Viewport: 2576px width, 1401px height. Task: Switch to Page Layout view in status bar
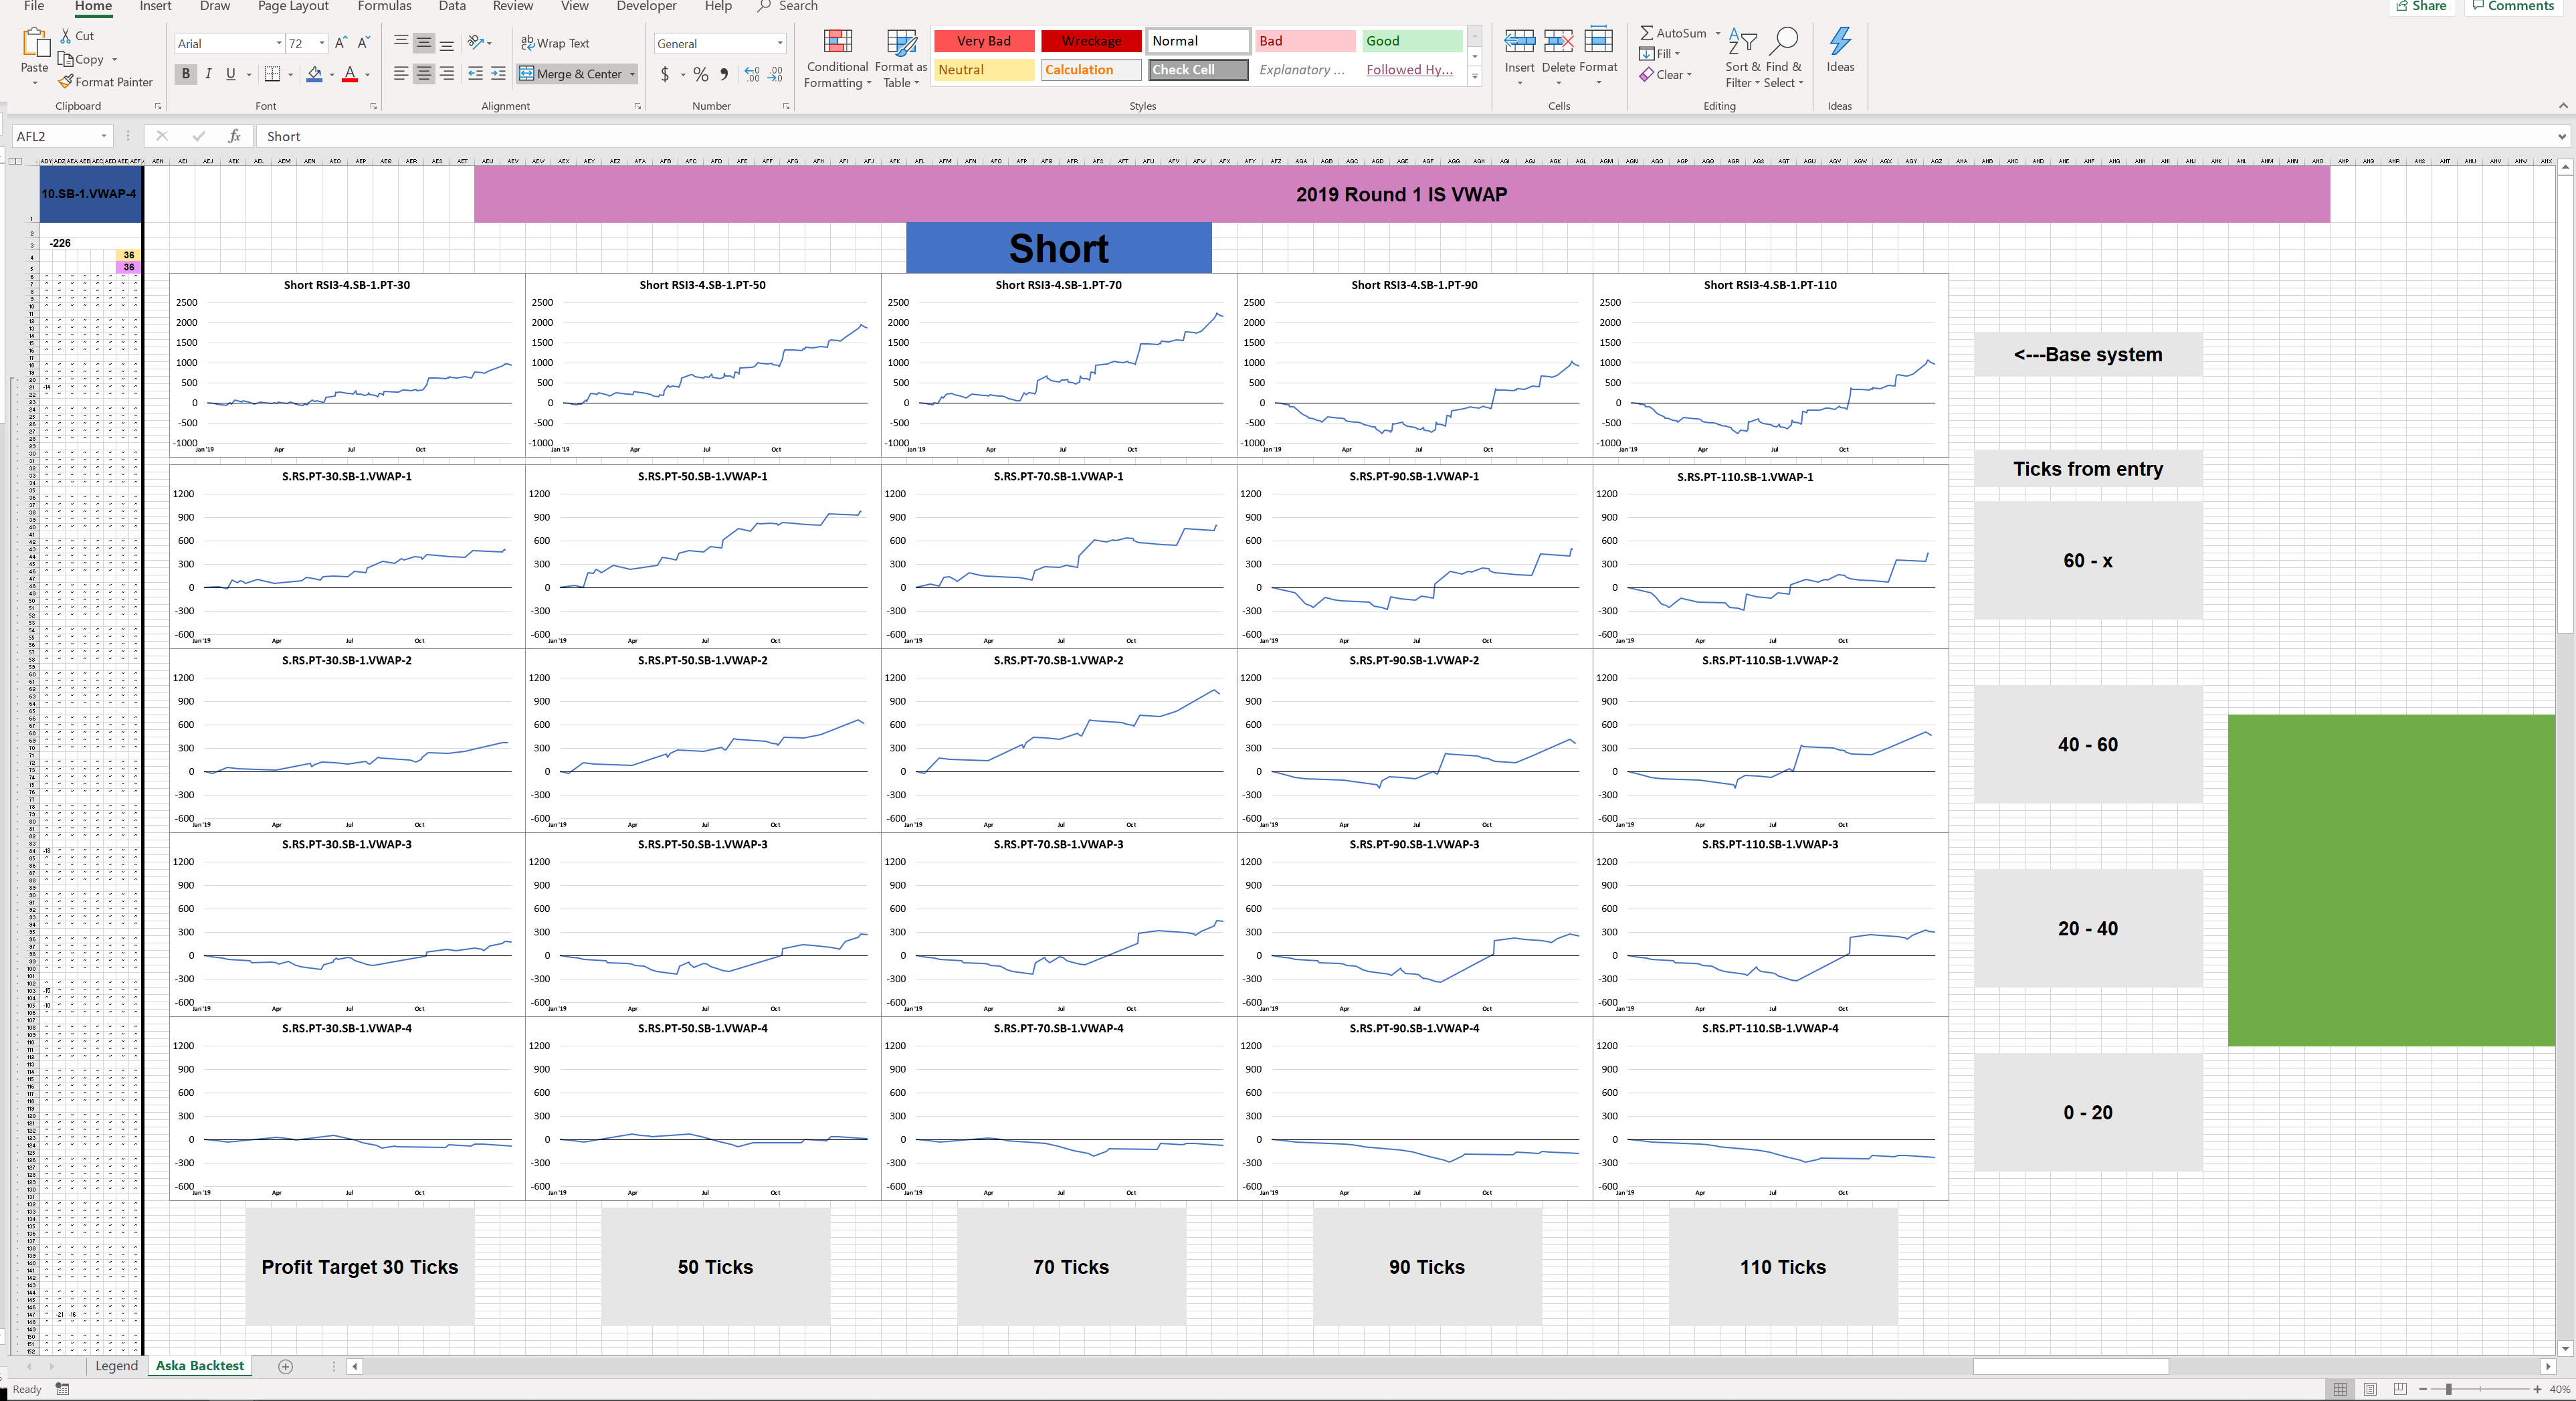click(x=2370, y=1389)
